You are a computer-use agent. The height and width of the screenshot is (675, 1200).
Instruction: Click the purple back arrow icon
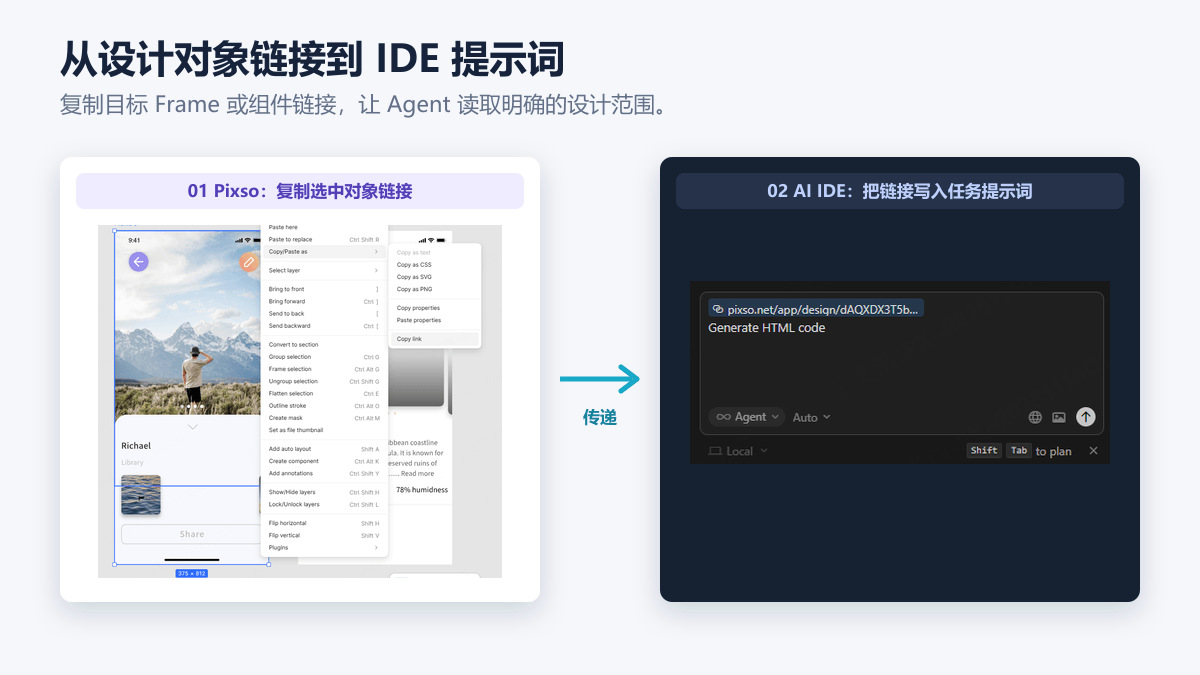point(138,262)
